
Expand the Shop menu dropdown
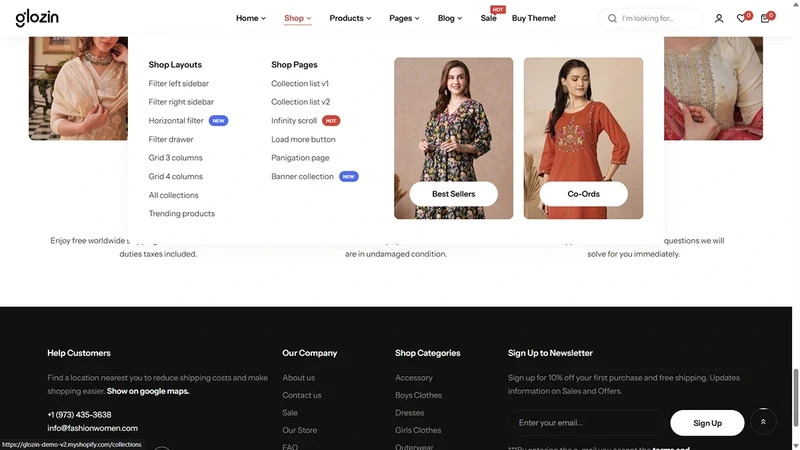[x=297, y=18]
